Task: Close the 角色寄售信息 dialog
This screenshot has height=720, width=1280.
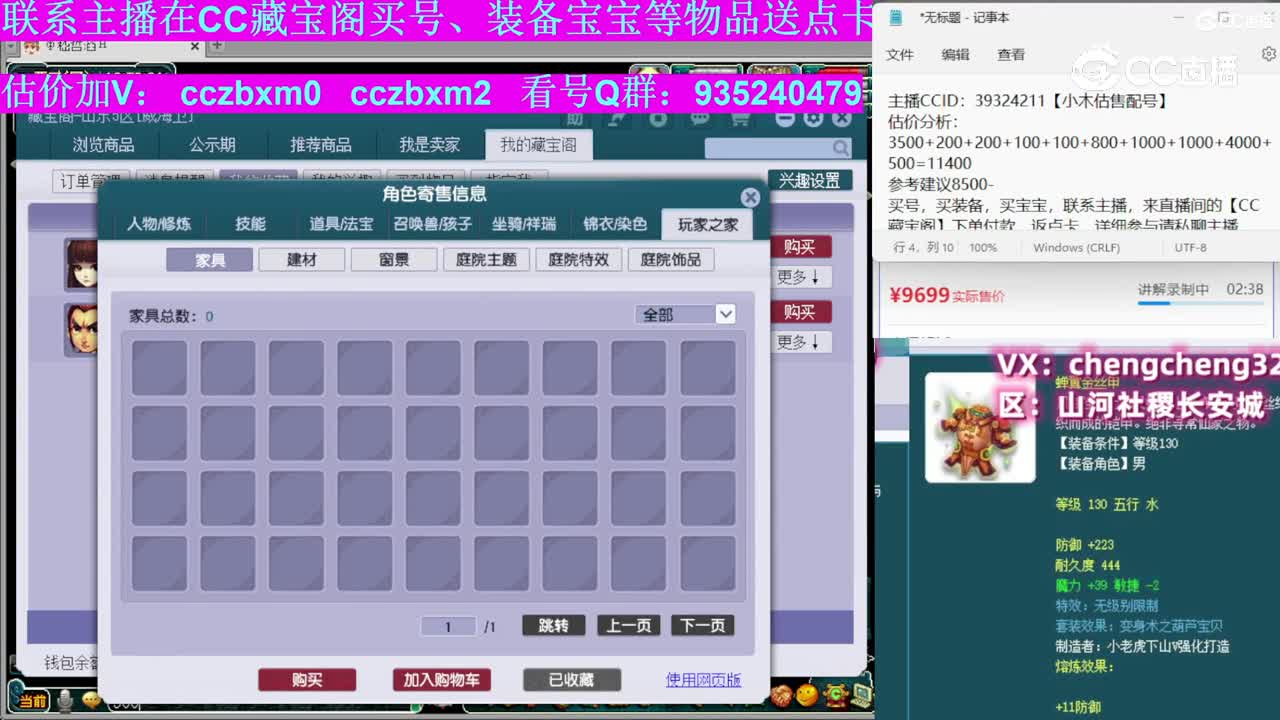Action: [x=750, y=197]
